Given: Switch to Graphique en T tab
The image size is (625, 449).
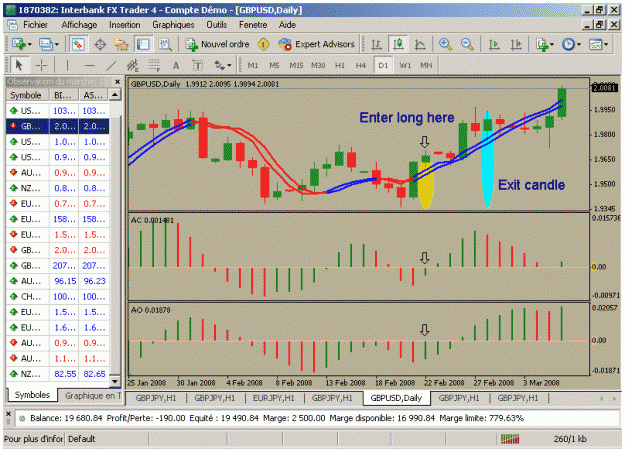Looking at the screenshot, I should click(x=92, y=396).
